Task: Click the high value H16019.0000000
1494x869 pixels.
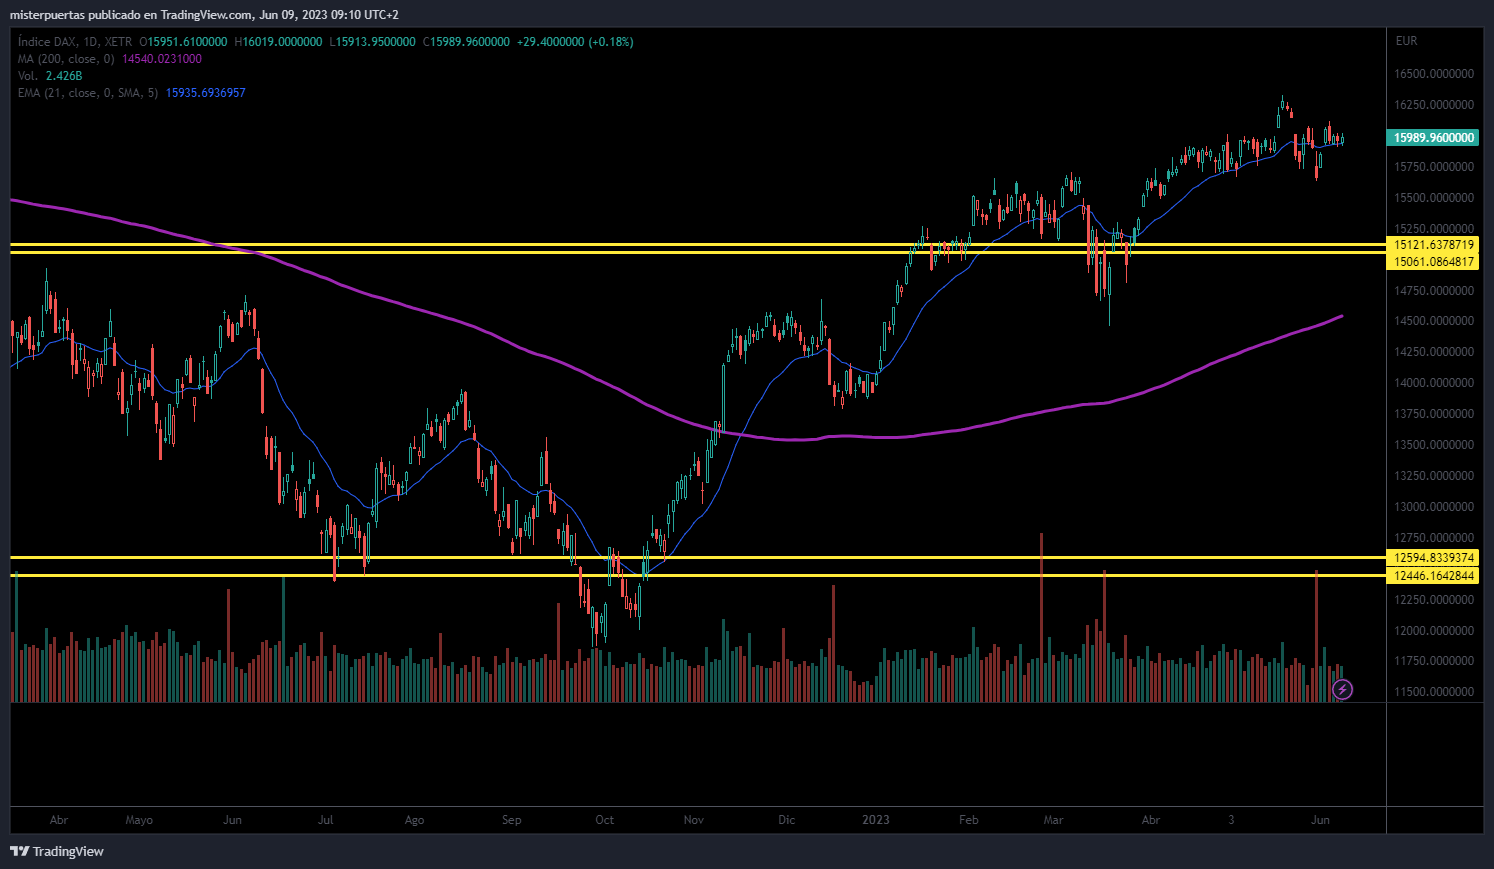Action: [278, 42]
